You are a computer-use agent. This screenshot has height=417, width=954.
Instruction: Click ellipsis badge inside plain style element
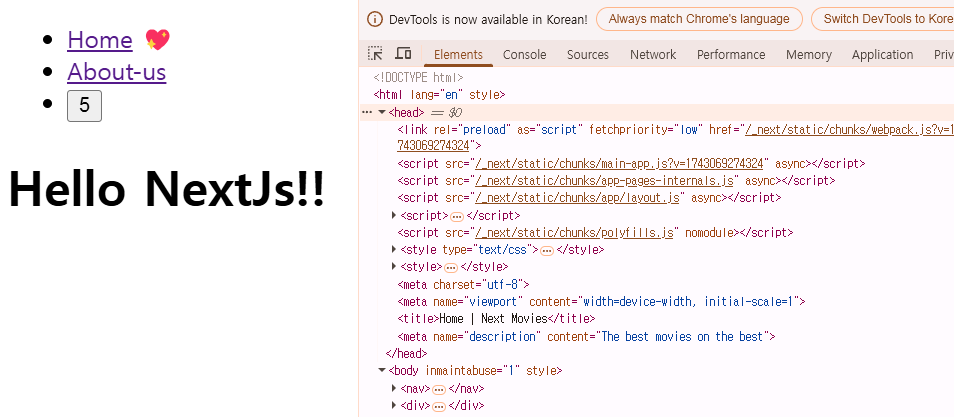pyautogui.click(x=451, y=268)
